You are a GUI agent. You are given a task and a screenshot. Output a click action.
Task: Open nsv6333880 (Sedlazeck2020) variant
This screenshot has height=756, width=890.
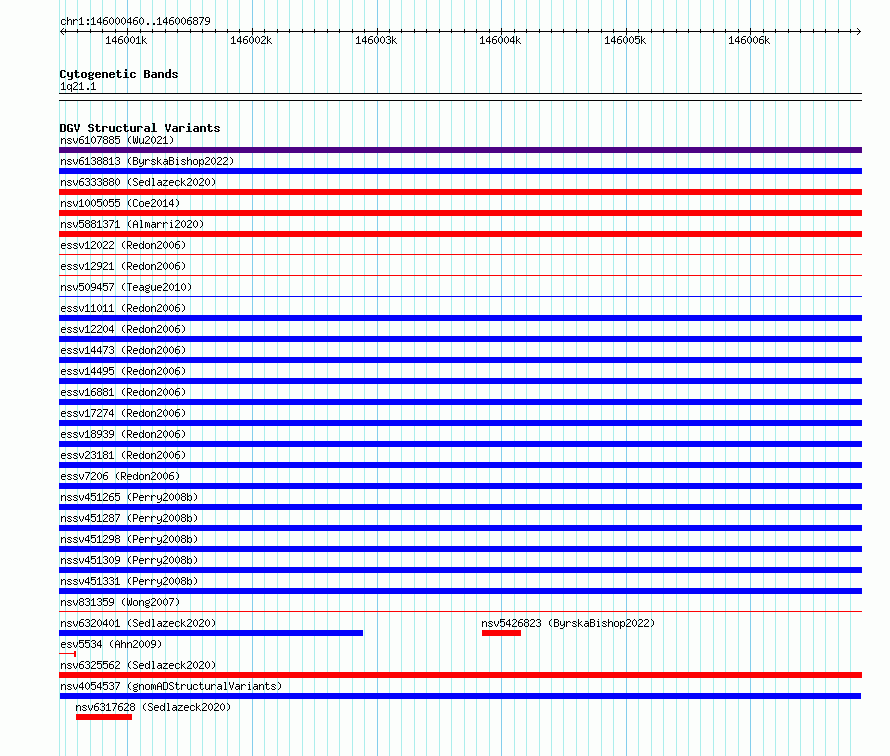[138, 182]
